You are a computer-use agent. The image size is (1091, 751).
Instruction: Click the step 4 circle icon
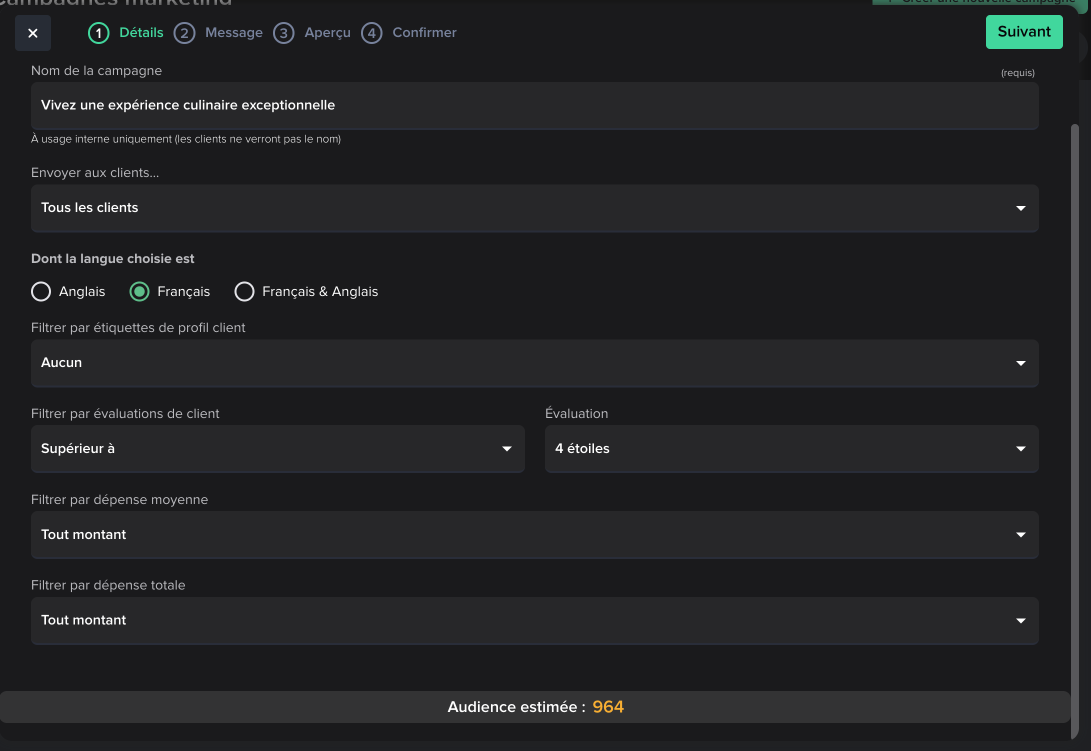(372, 33)
